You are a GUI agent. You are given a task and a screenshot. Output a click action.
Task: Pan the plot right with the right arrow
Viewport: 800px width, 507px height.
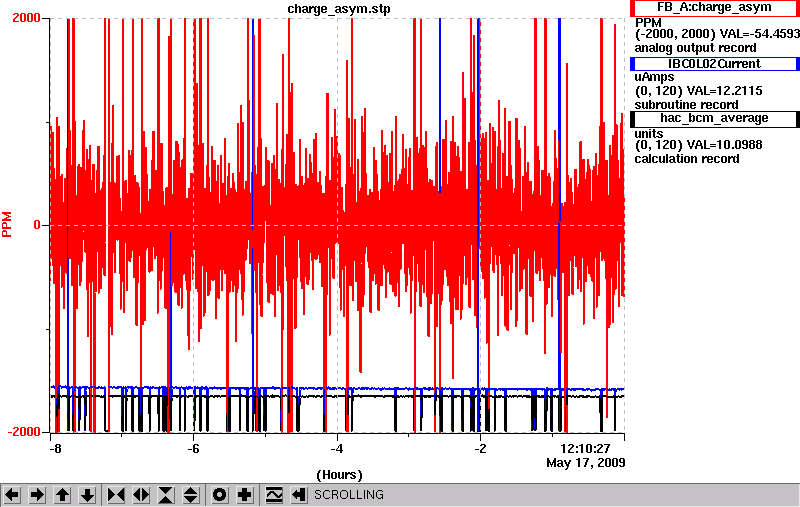coord(37,495)
